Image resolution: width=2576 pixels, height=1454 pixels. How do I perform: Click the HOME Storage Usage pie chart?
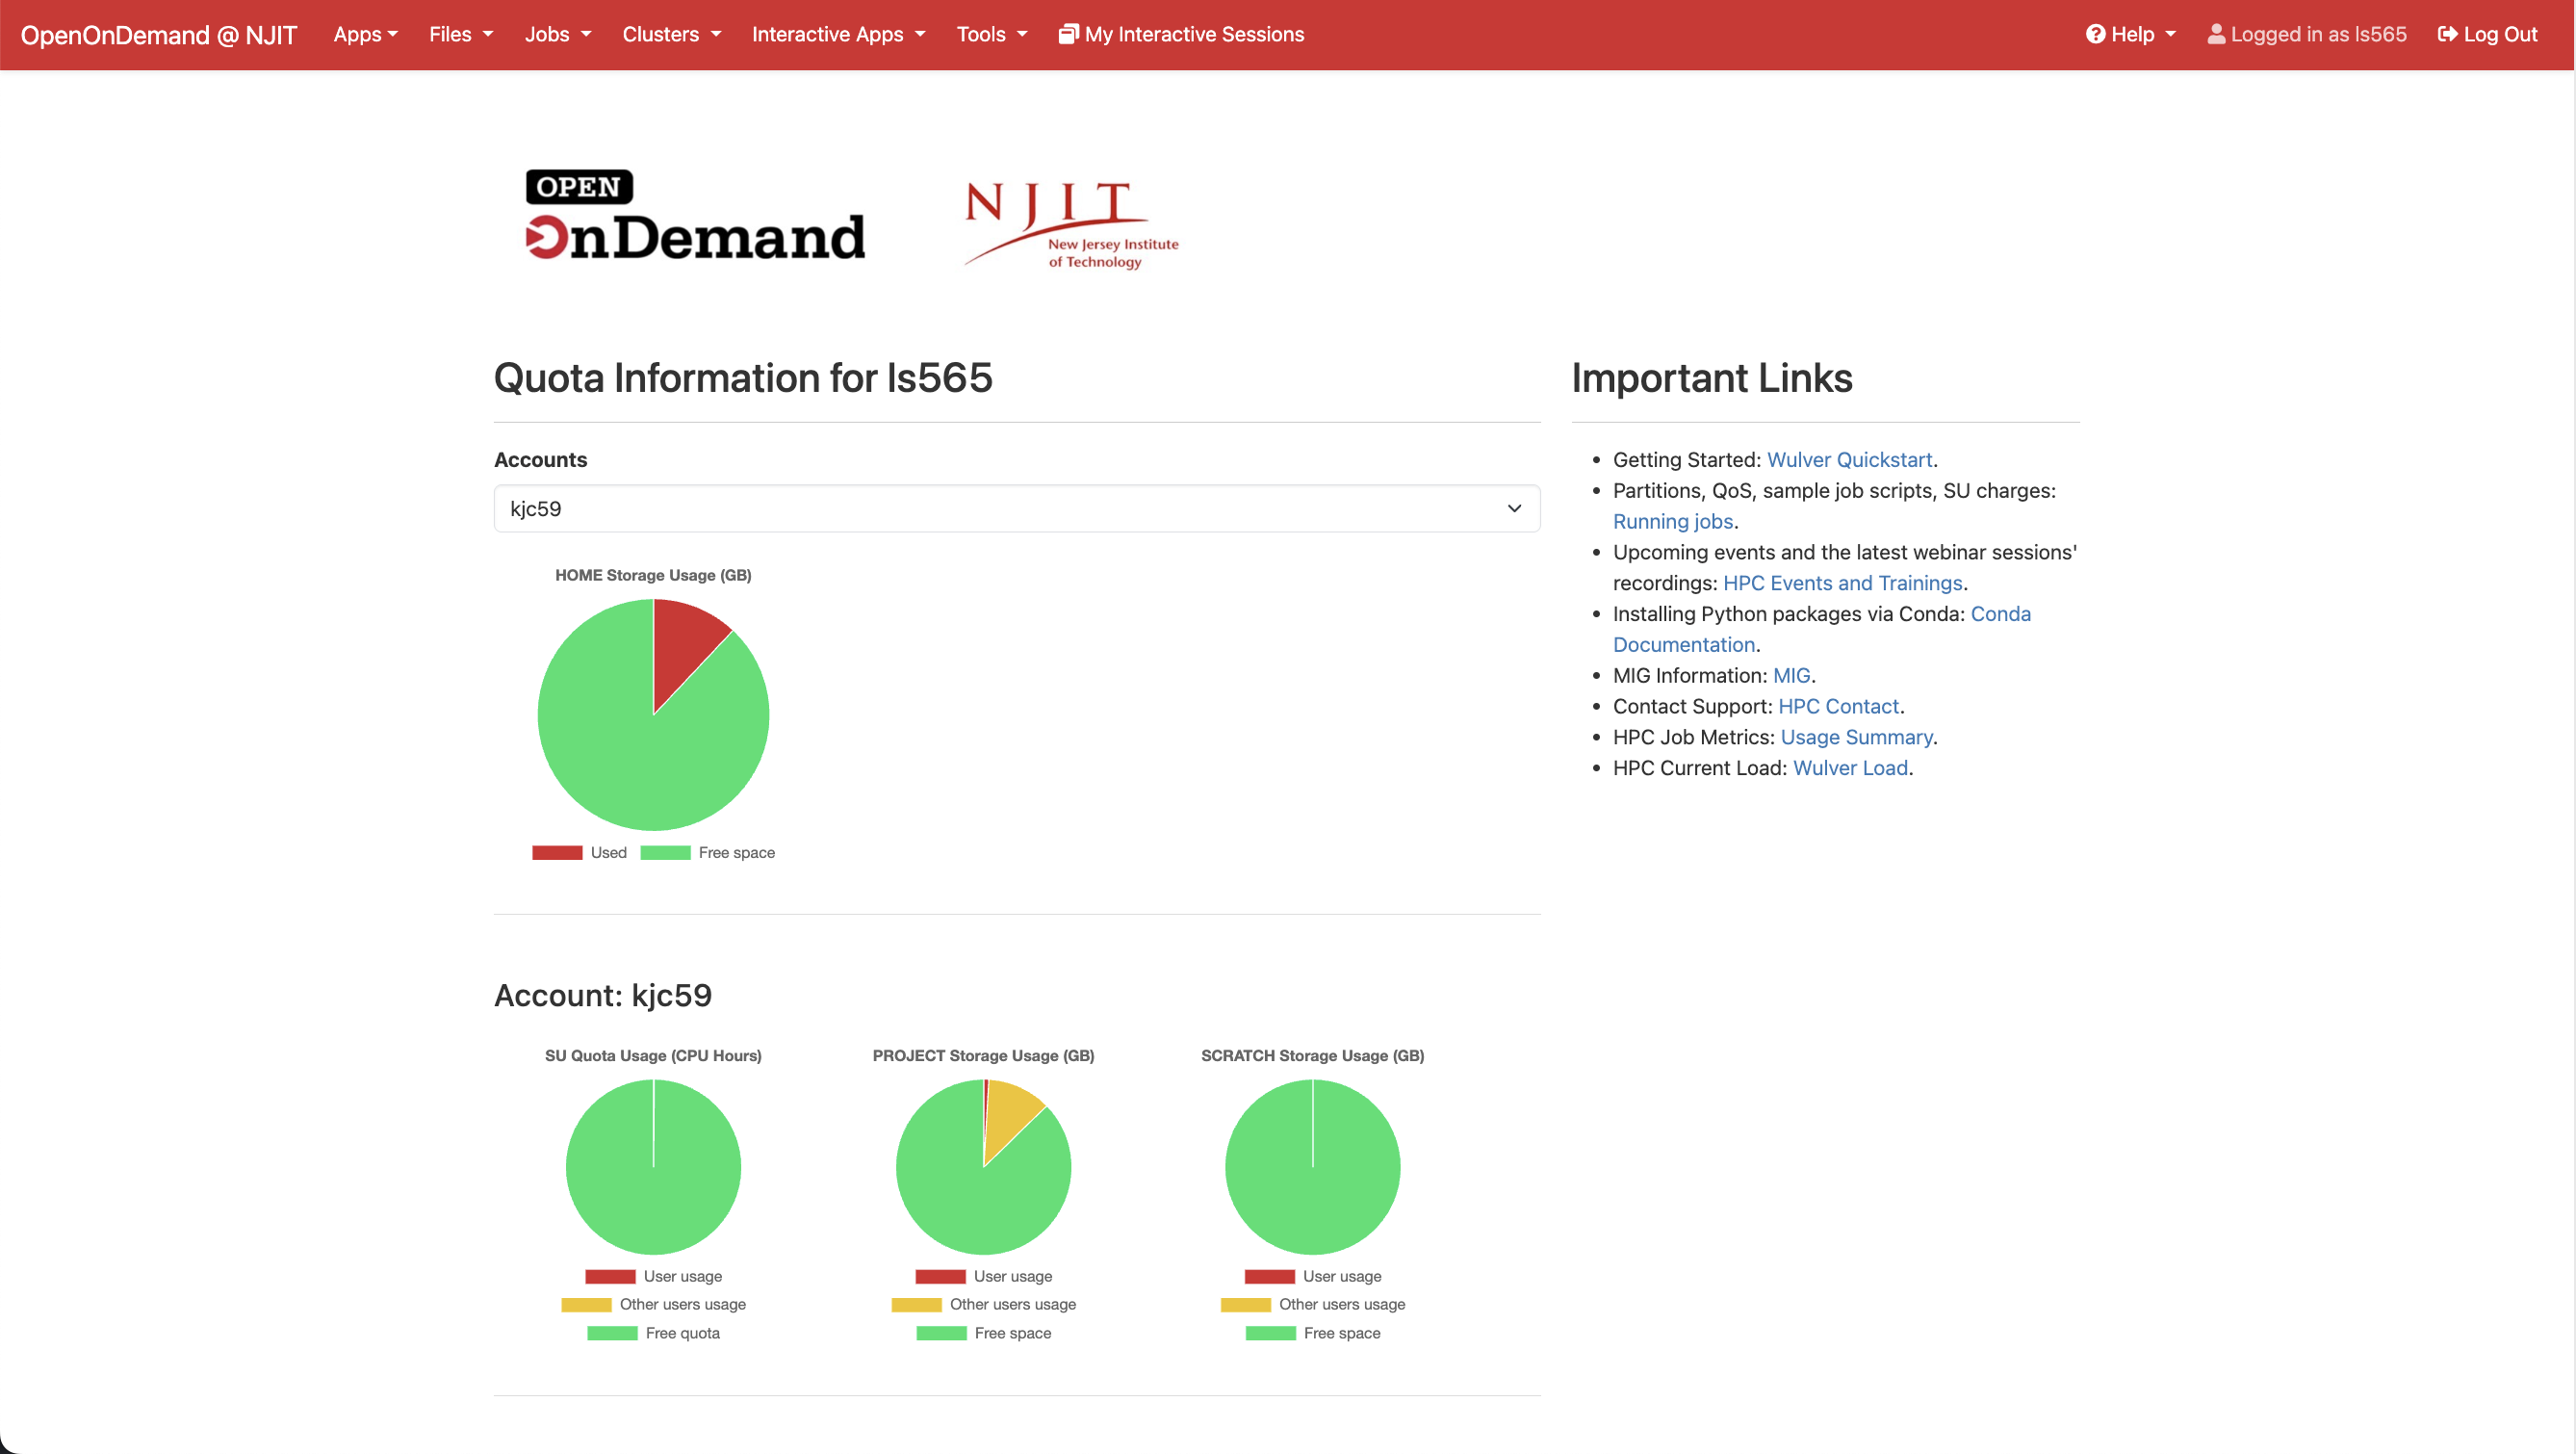[x=653, y=714]
